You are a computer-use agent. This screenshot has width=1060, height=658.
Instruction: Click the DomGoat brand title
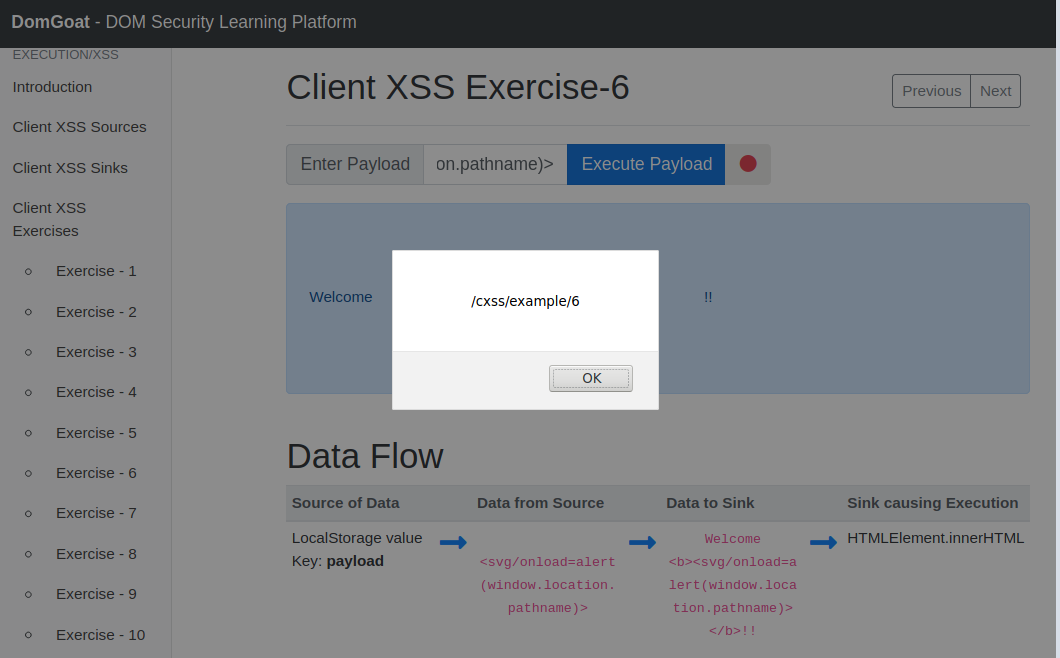click(x=50, y=22)
